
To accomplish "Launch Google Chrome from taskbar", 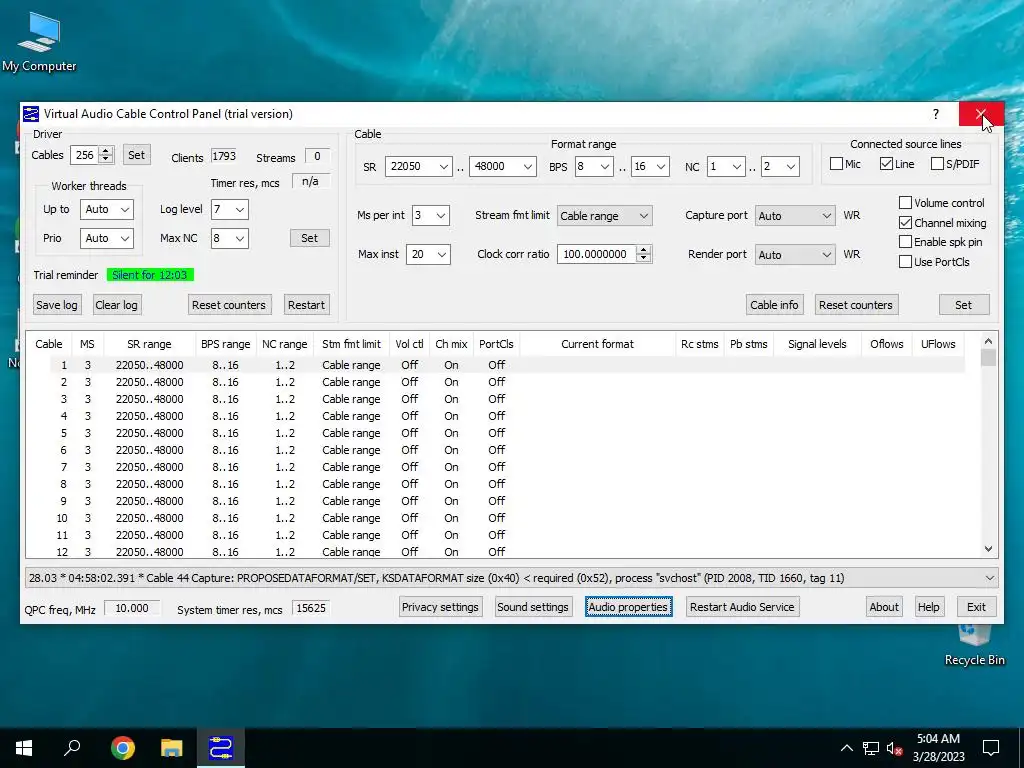I will pos(122,748).
